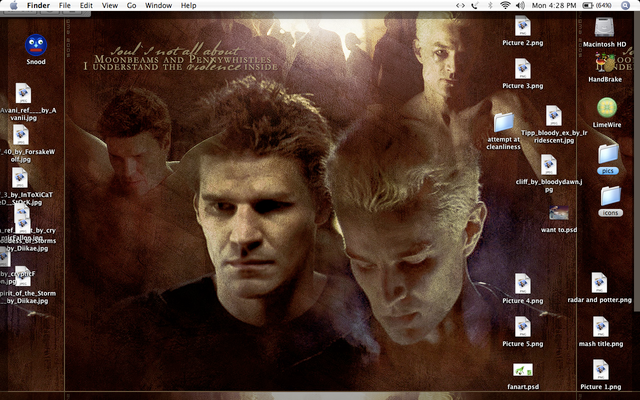The height and width of the screenshot is (400, 640).
Task: Open the volume control in menu bar
Action: (520, 5)
